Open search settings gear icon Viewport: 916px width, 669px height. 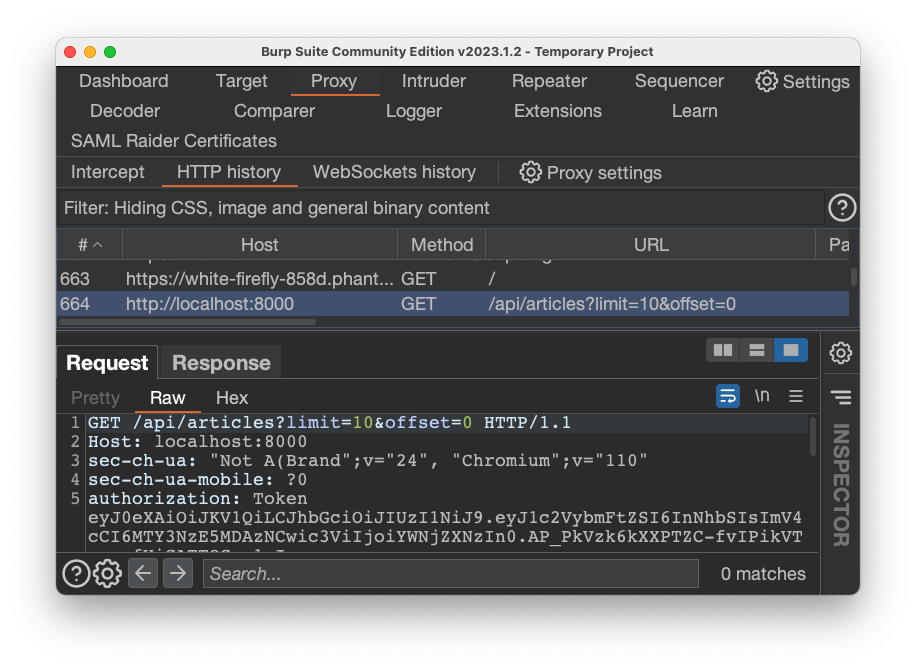107,574
